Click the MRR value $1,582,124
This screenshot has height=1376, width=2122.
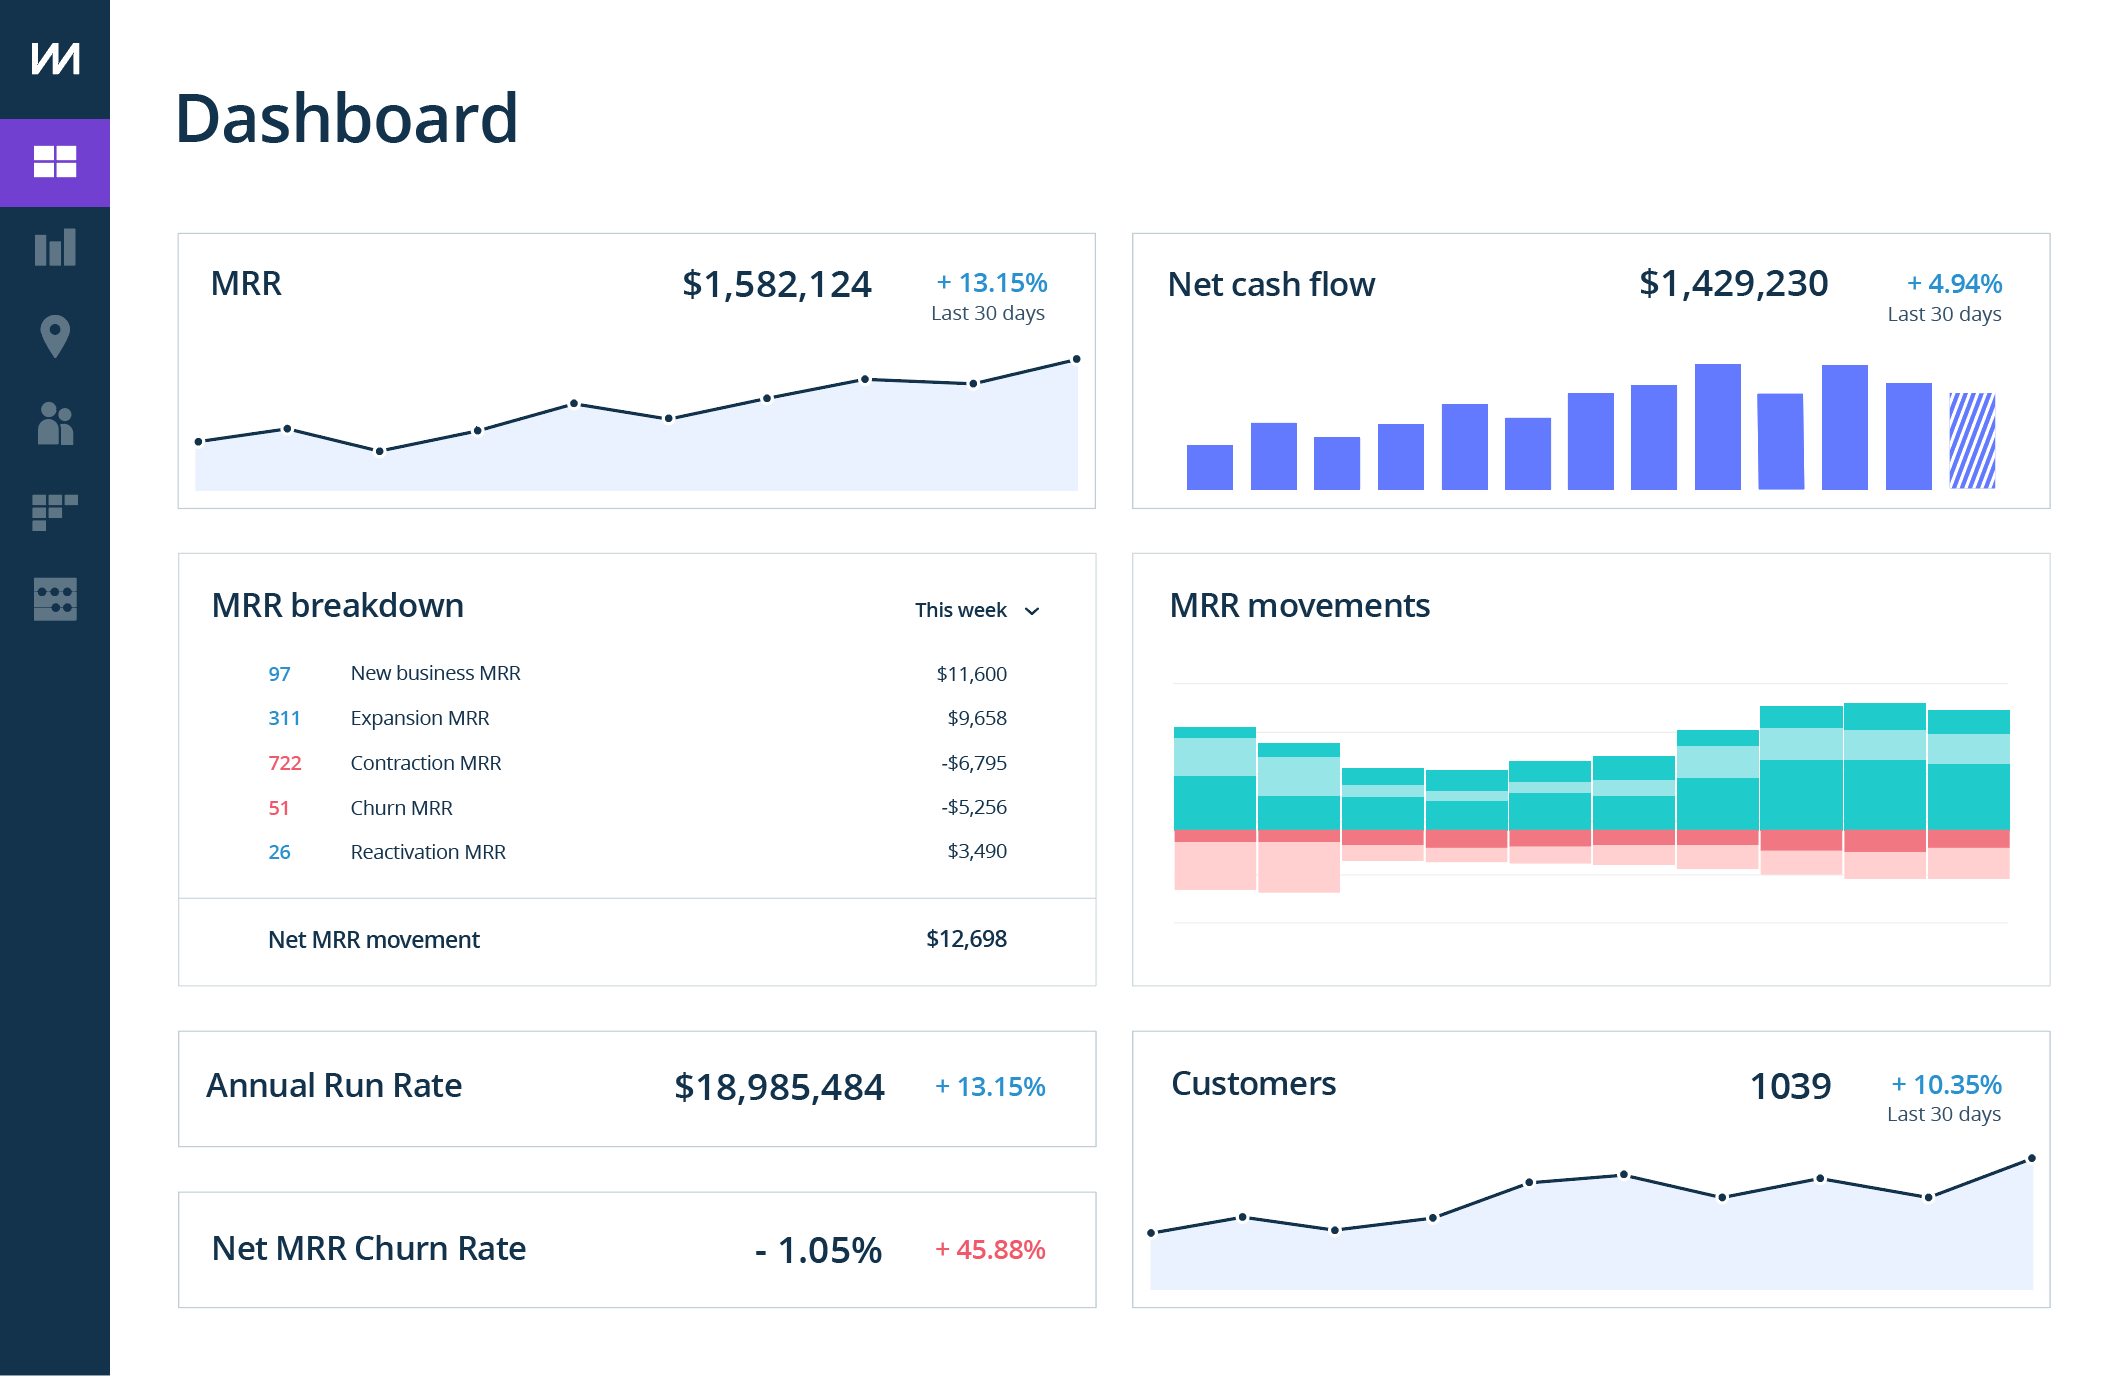coord(776,285)
